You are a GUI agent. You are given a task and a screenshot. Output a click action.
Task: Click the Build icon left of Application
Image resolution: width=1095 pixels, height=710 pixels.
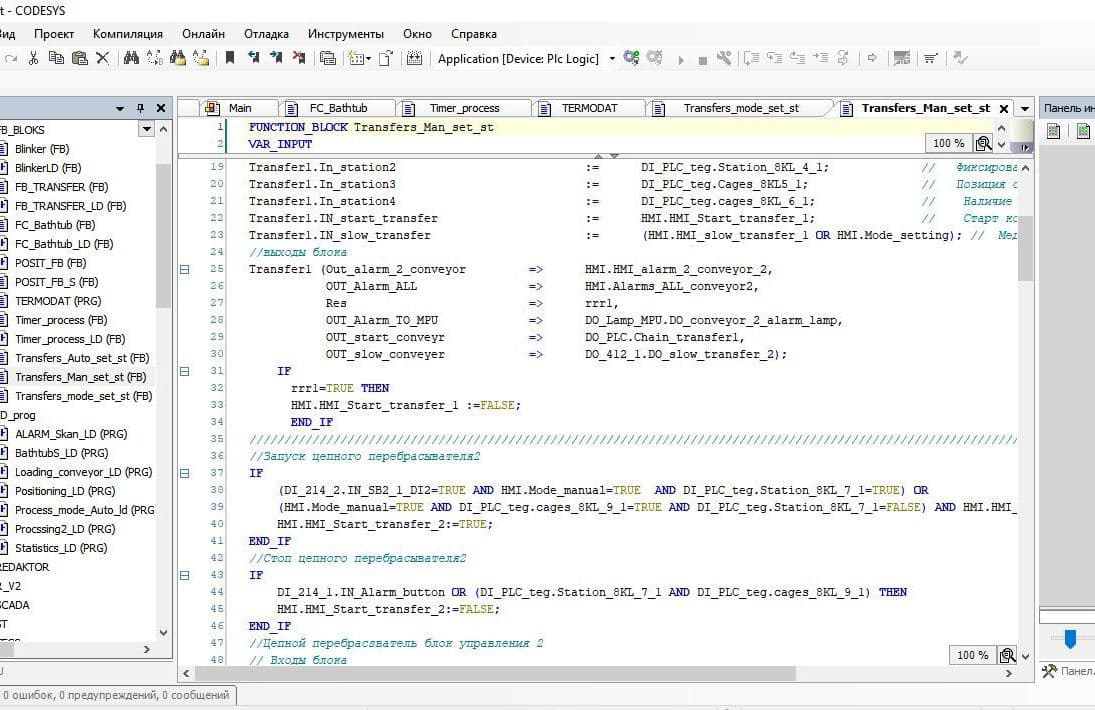click(x=414, y=59)
